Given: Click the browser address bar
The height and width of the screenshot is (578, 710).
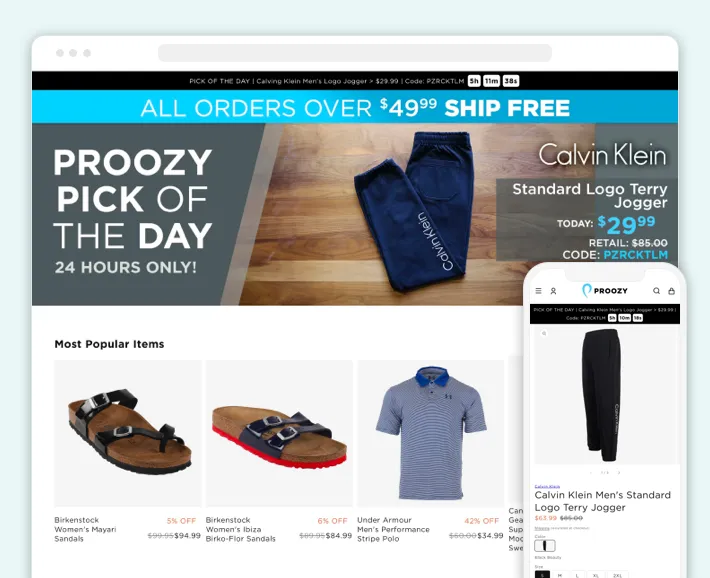Looking at the screenshot, I should point(355,53).
